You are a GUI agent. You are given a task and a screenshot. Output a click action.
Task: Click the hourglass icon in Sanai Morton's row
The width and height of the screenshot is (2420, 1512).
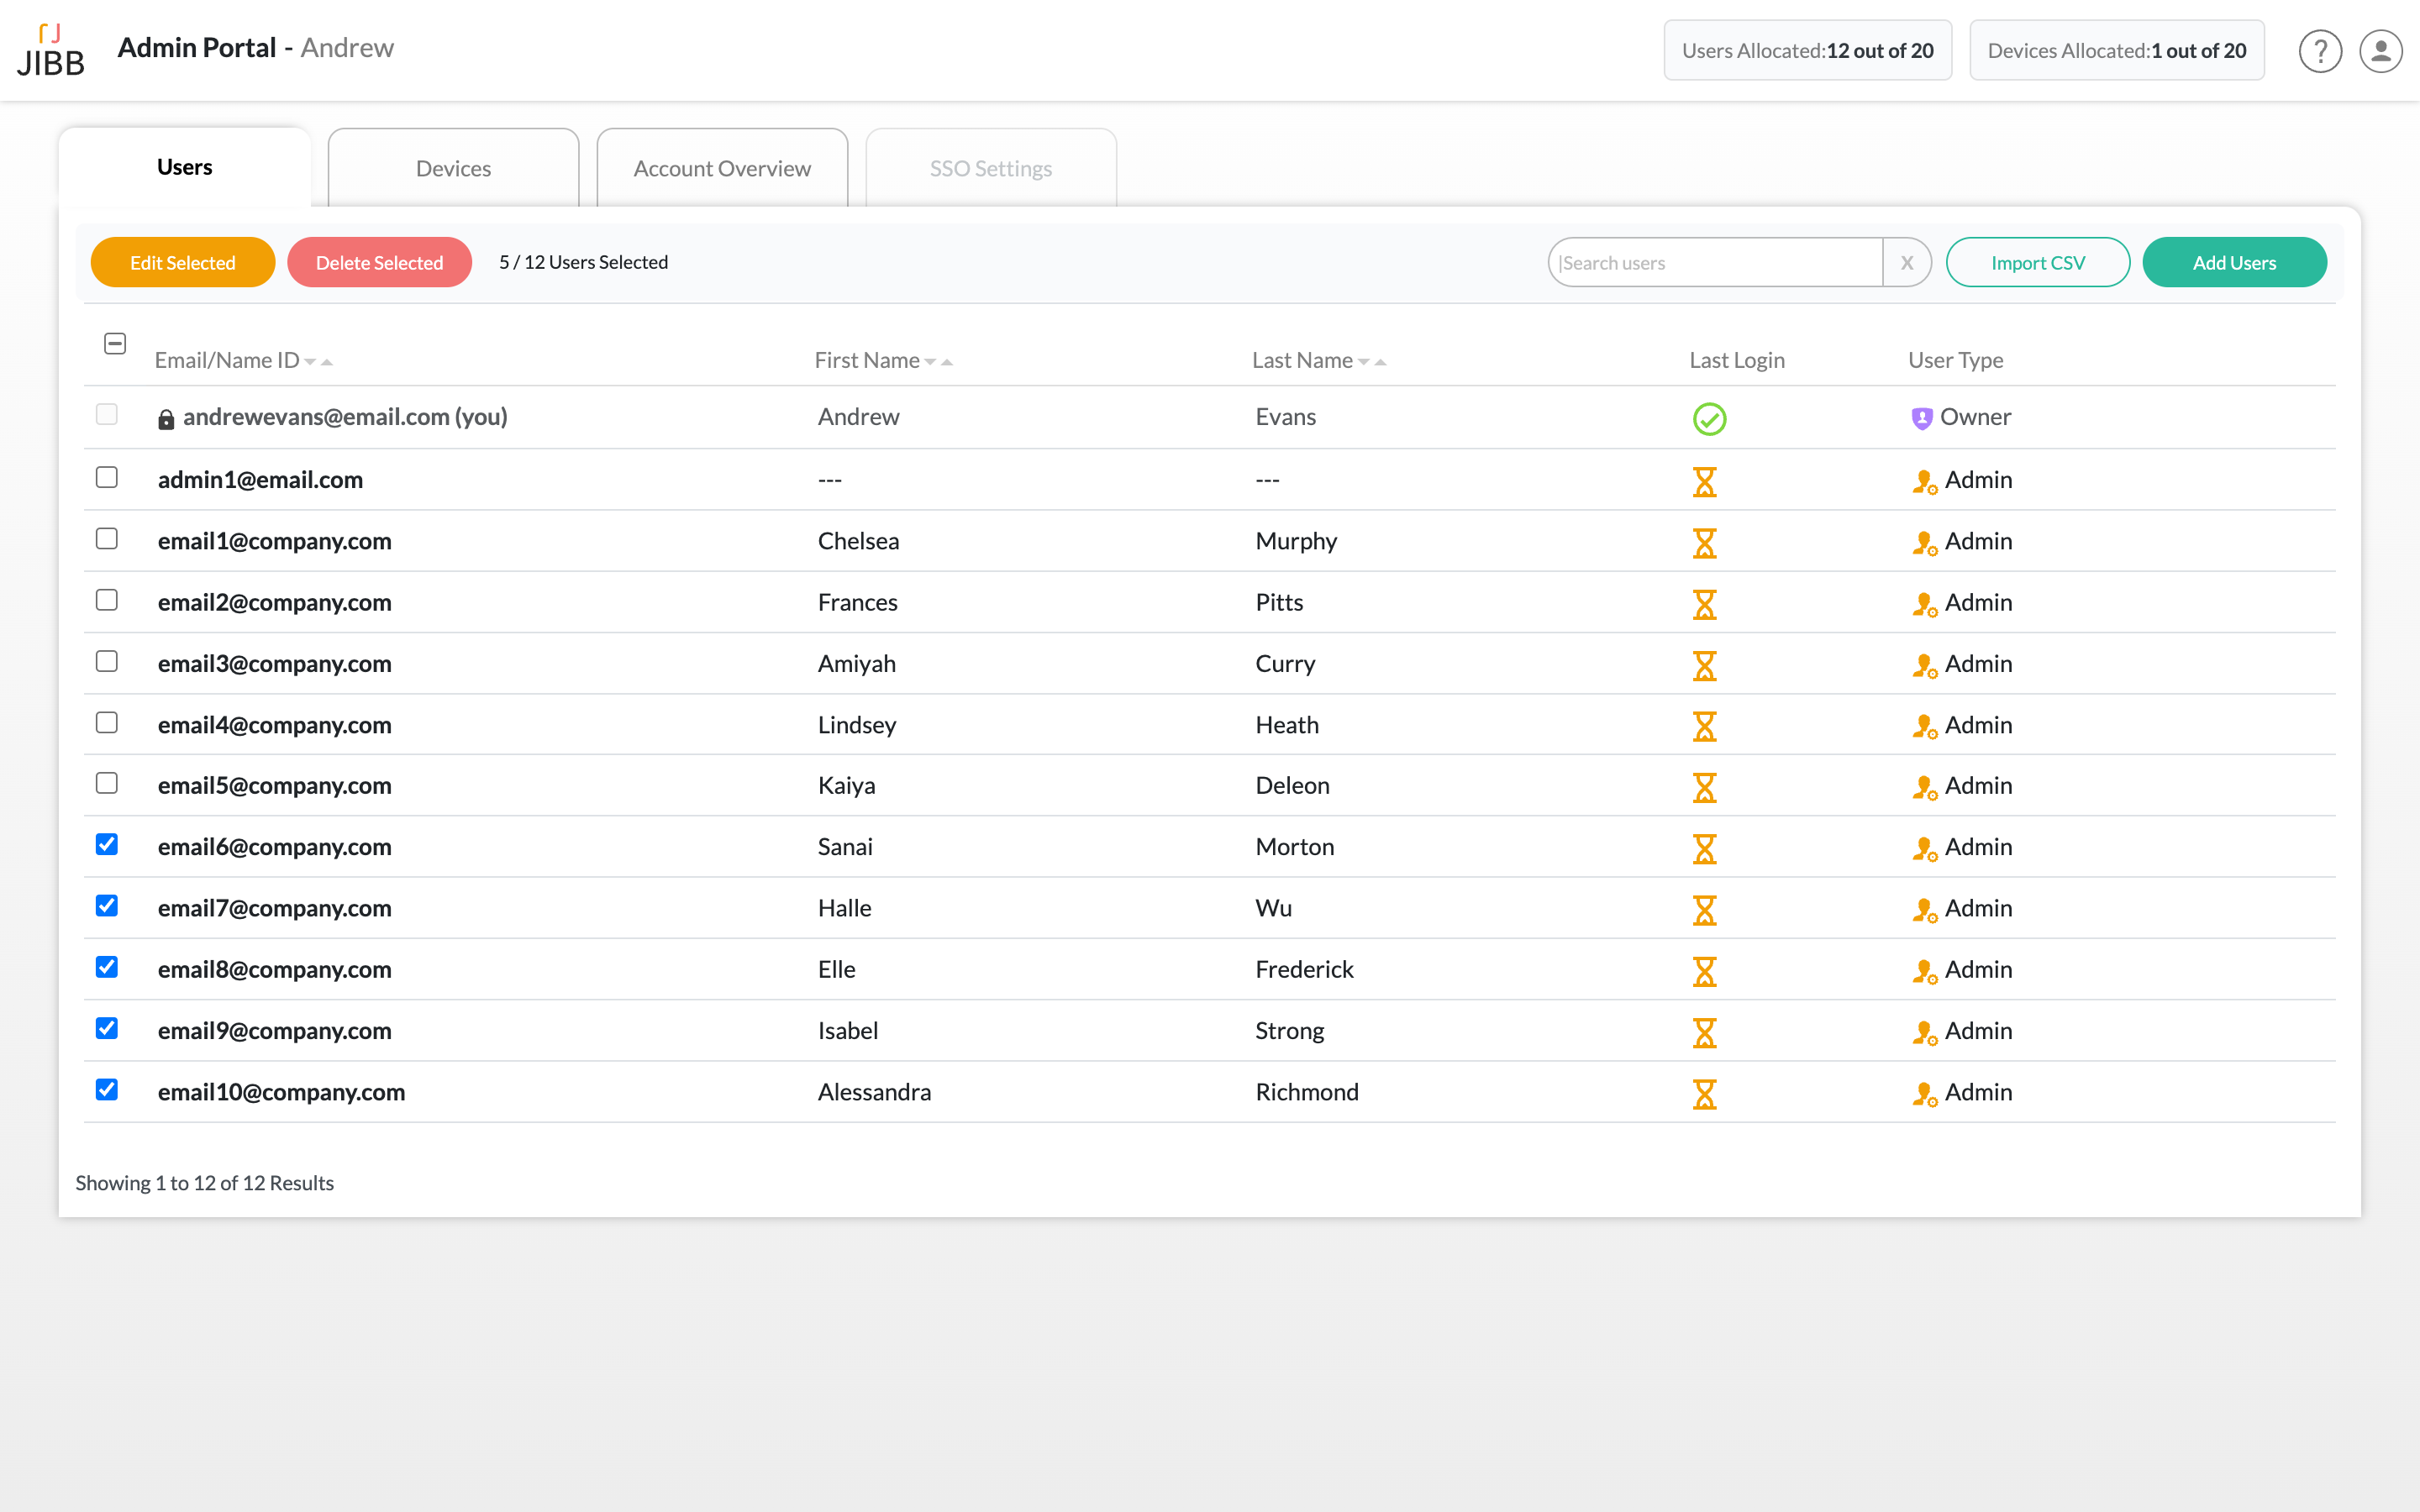coord(1704,848)
